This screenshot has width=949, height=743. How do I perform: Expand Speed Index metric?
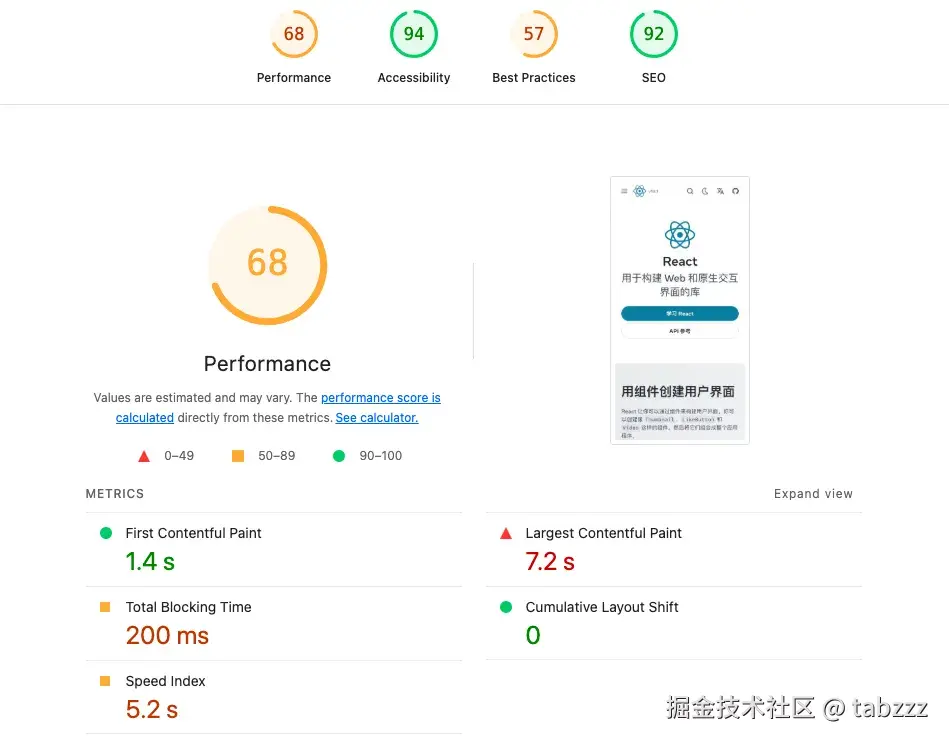[274, 698]
